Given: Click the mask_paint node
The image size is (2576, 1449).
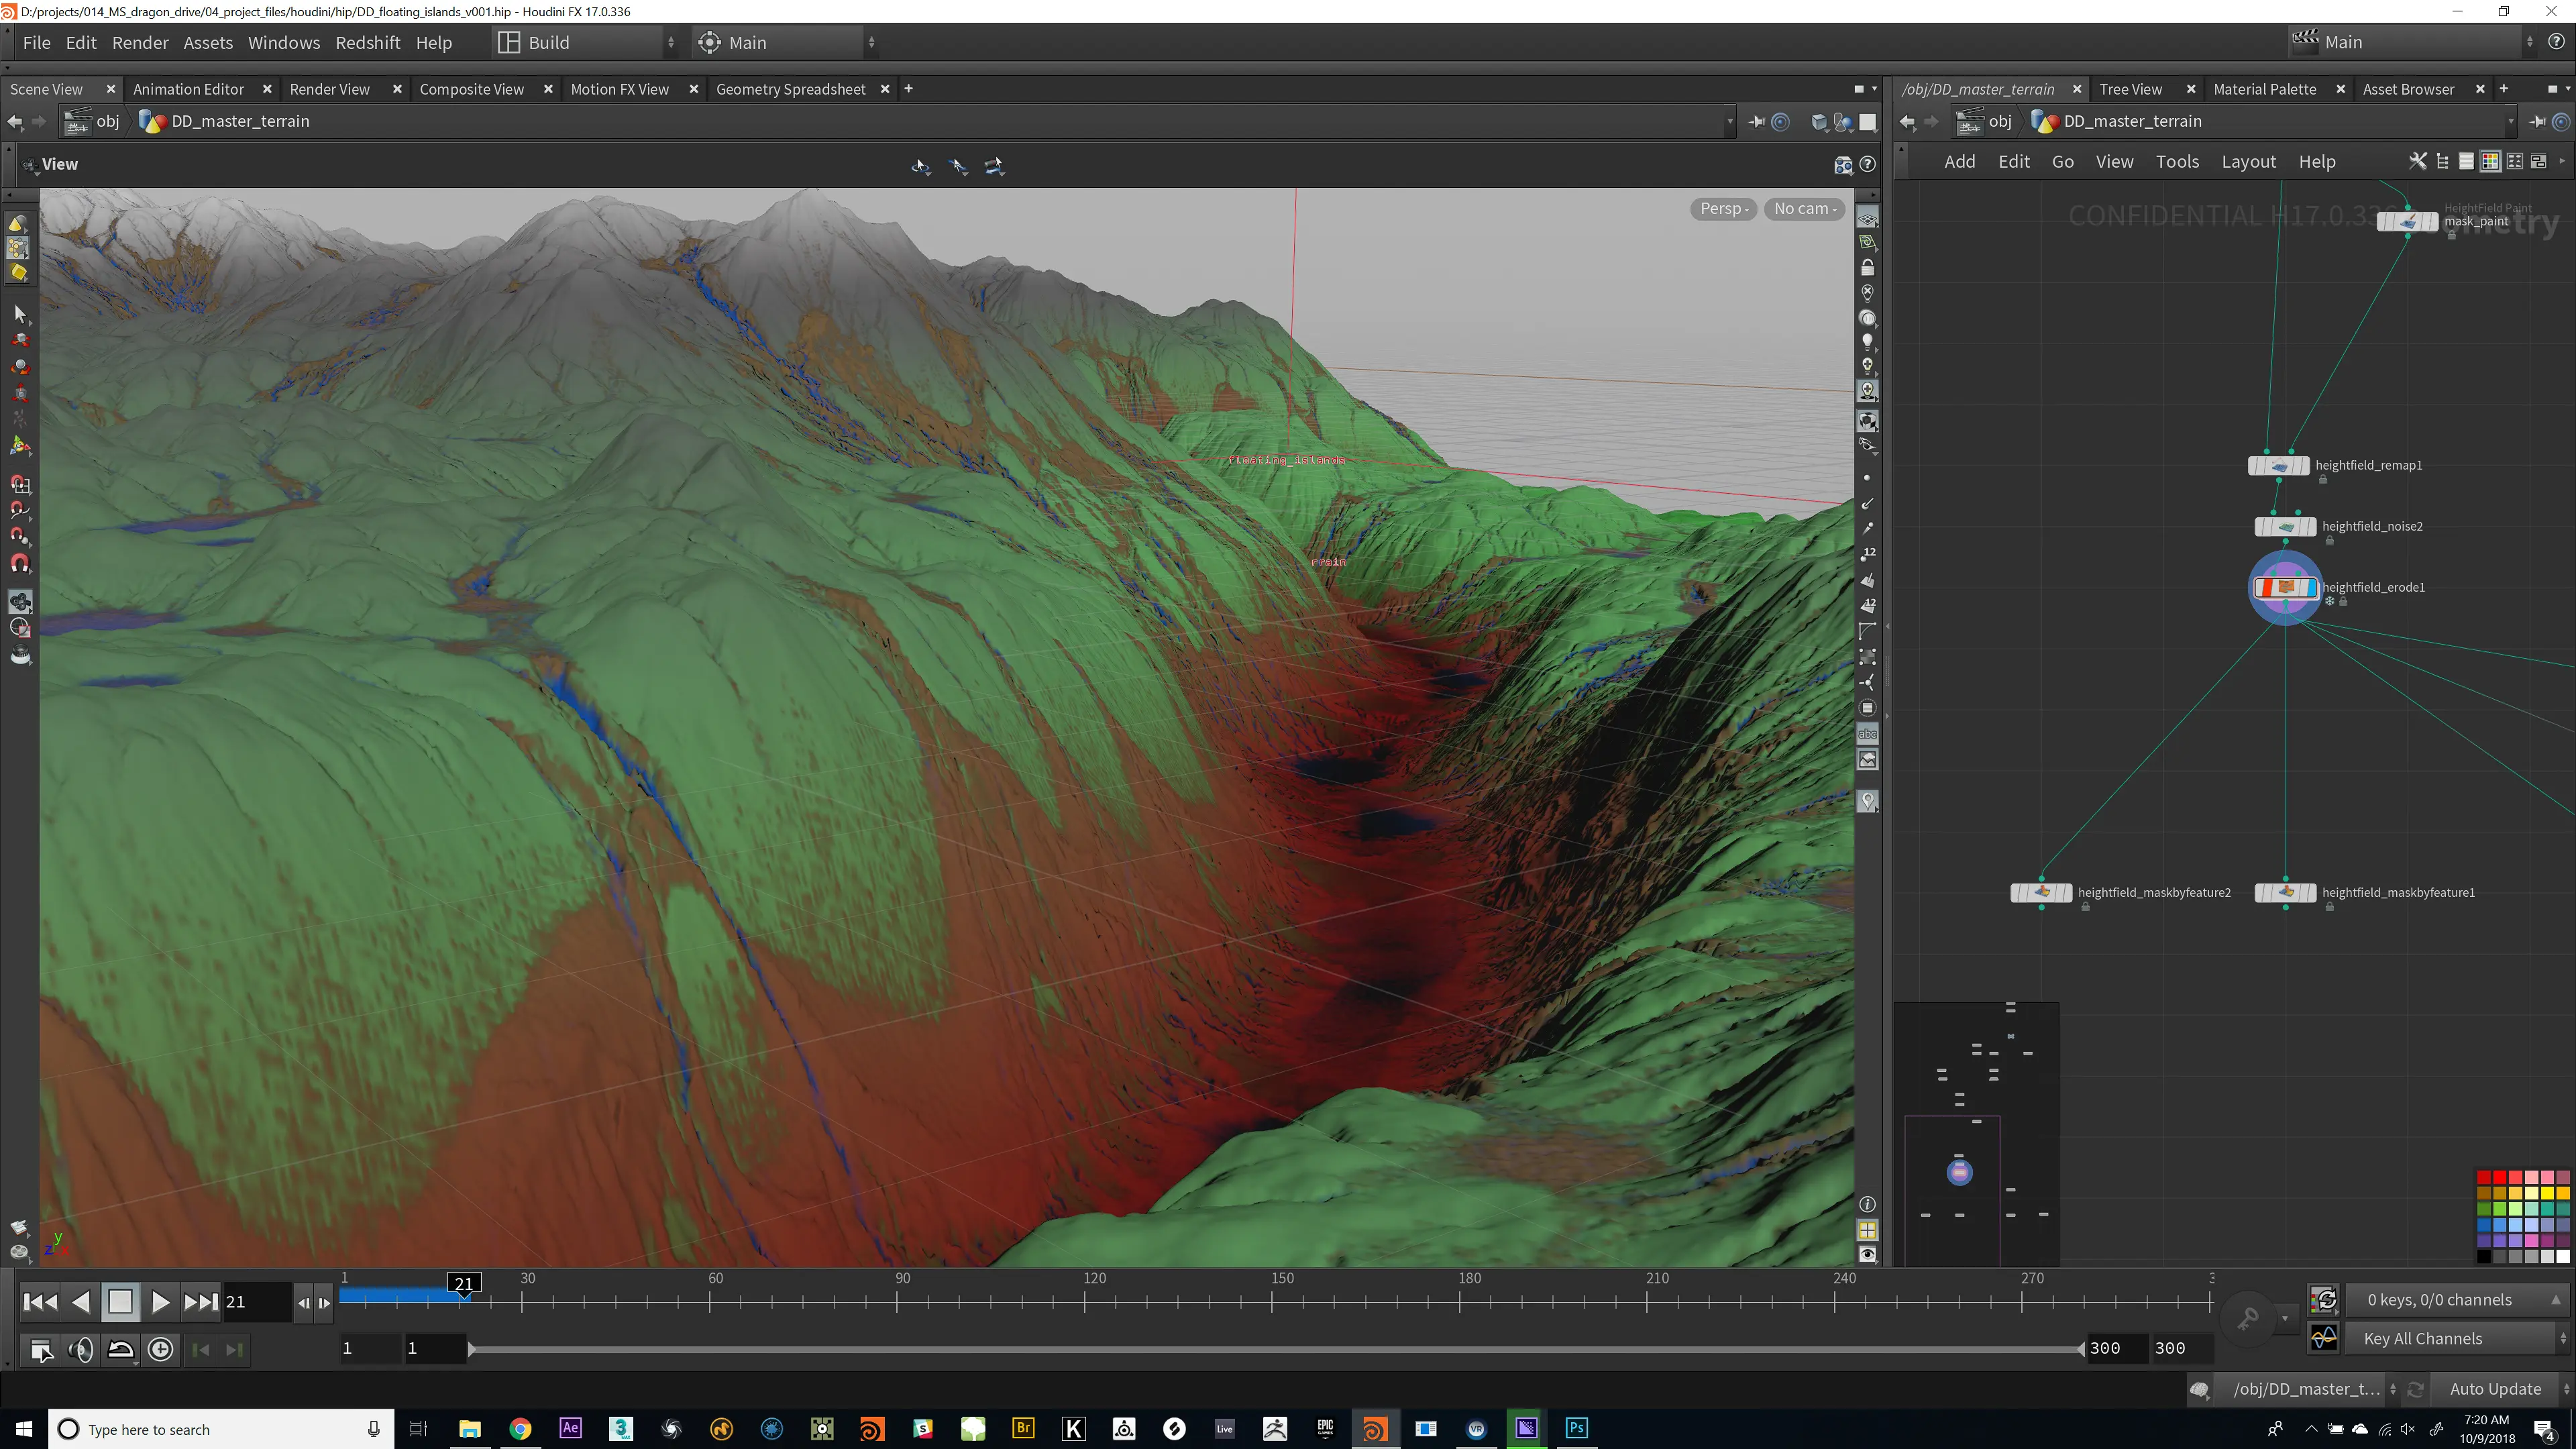Looking at the screenshot, I should [x=2407, y=221].
